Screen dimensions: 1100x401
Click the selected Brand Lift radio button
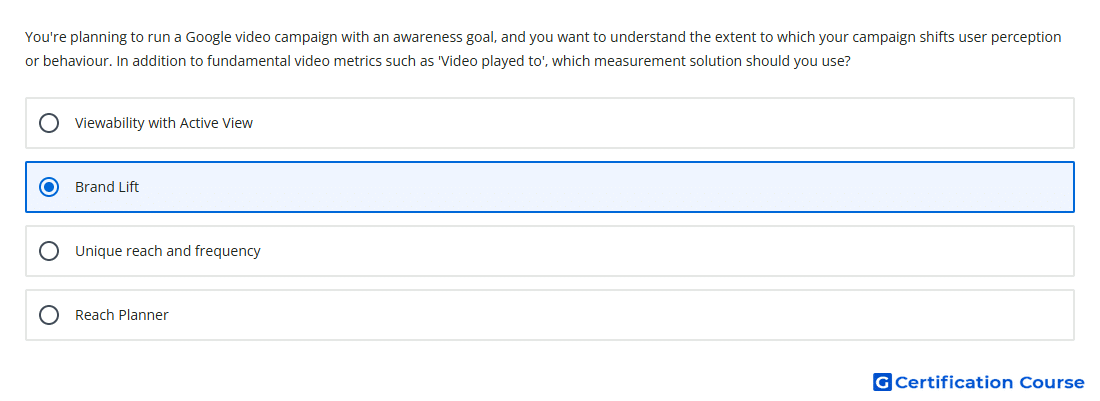pos(49,187)
